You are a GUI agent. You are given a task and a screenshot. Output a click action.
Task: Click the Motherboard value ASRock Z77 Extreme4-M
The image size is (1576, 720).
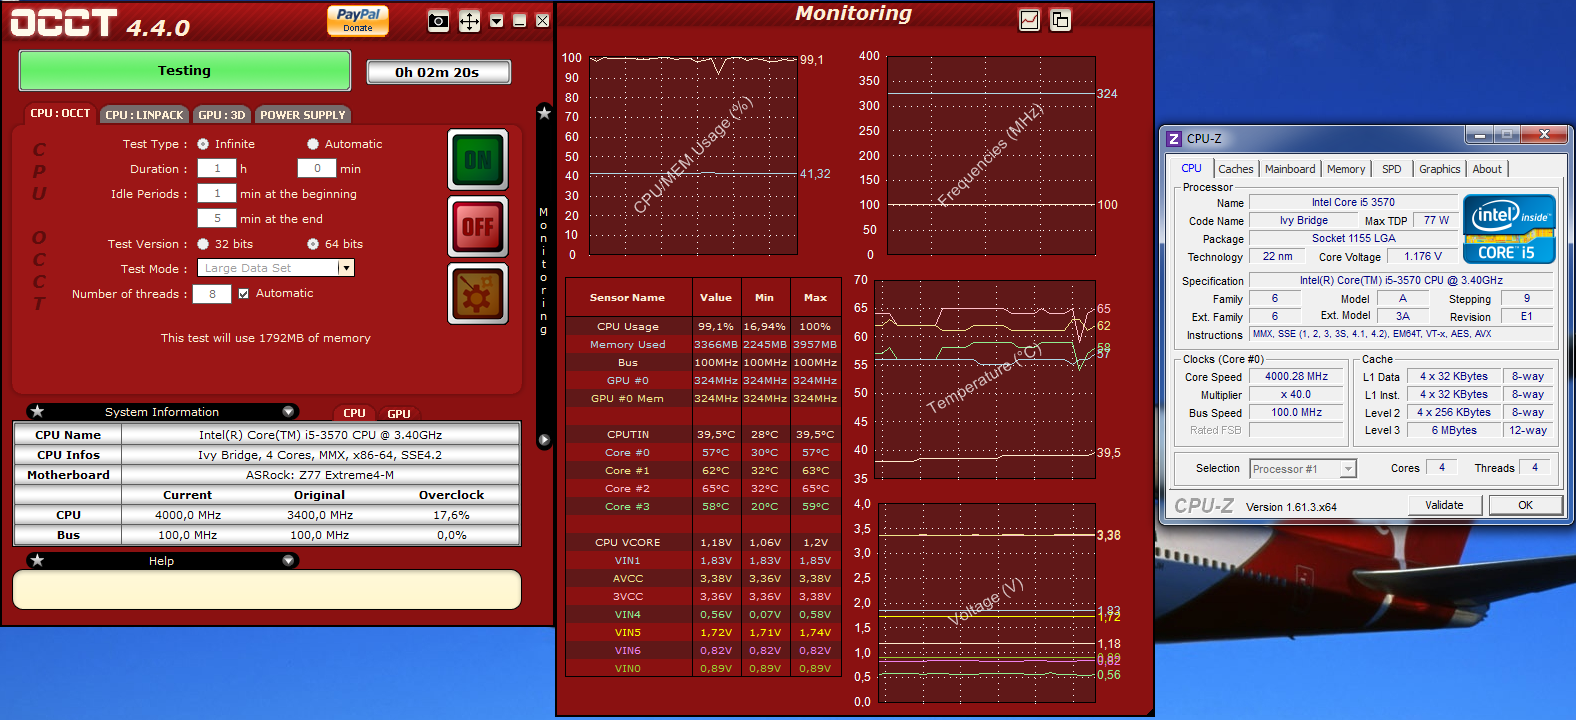(320, 475)
